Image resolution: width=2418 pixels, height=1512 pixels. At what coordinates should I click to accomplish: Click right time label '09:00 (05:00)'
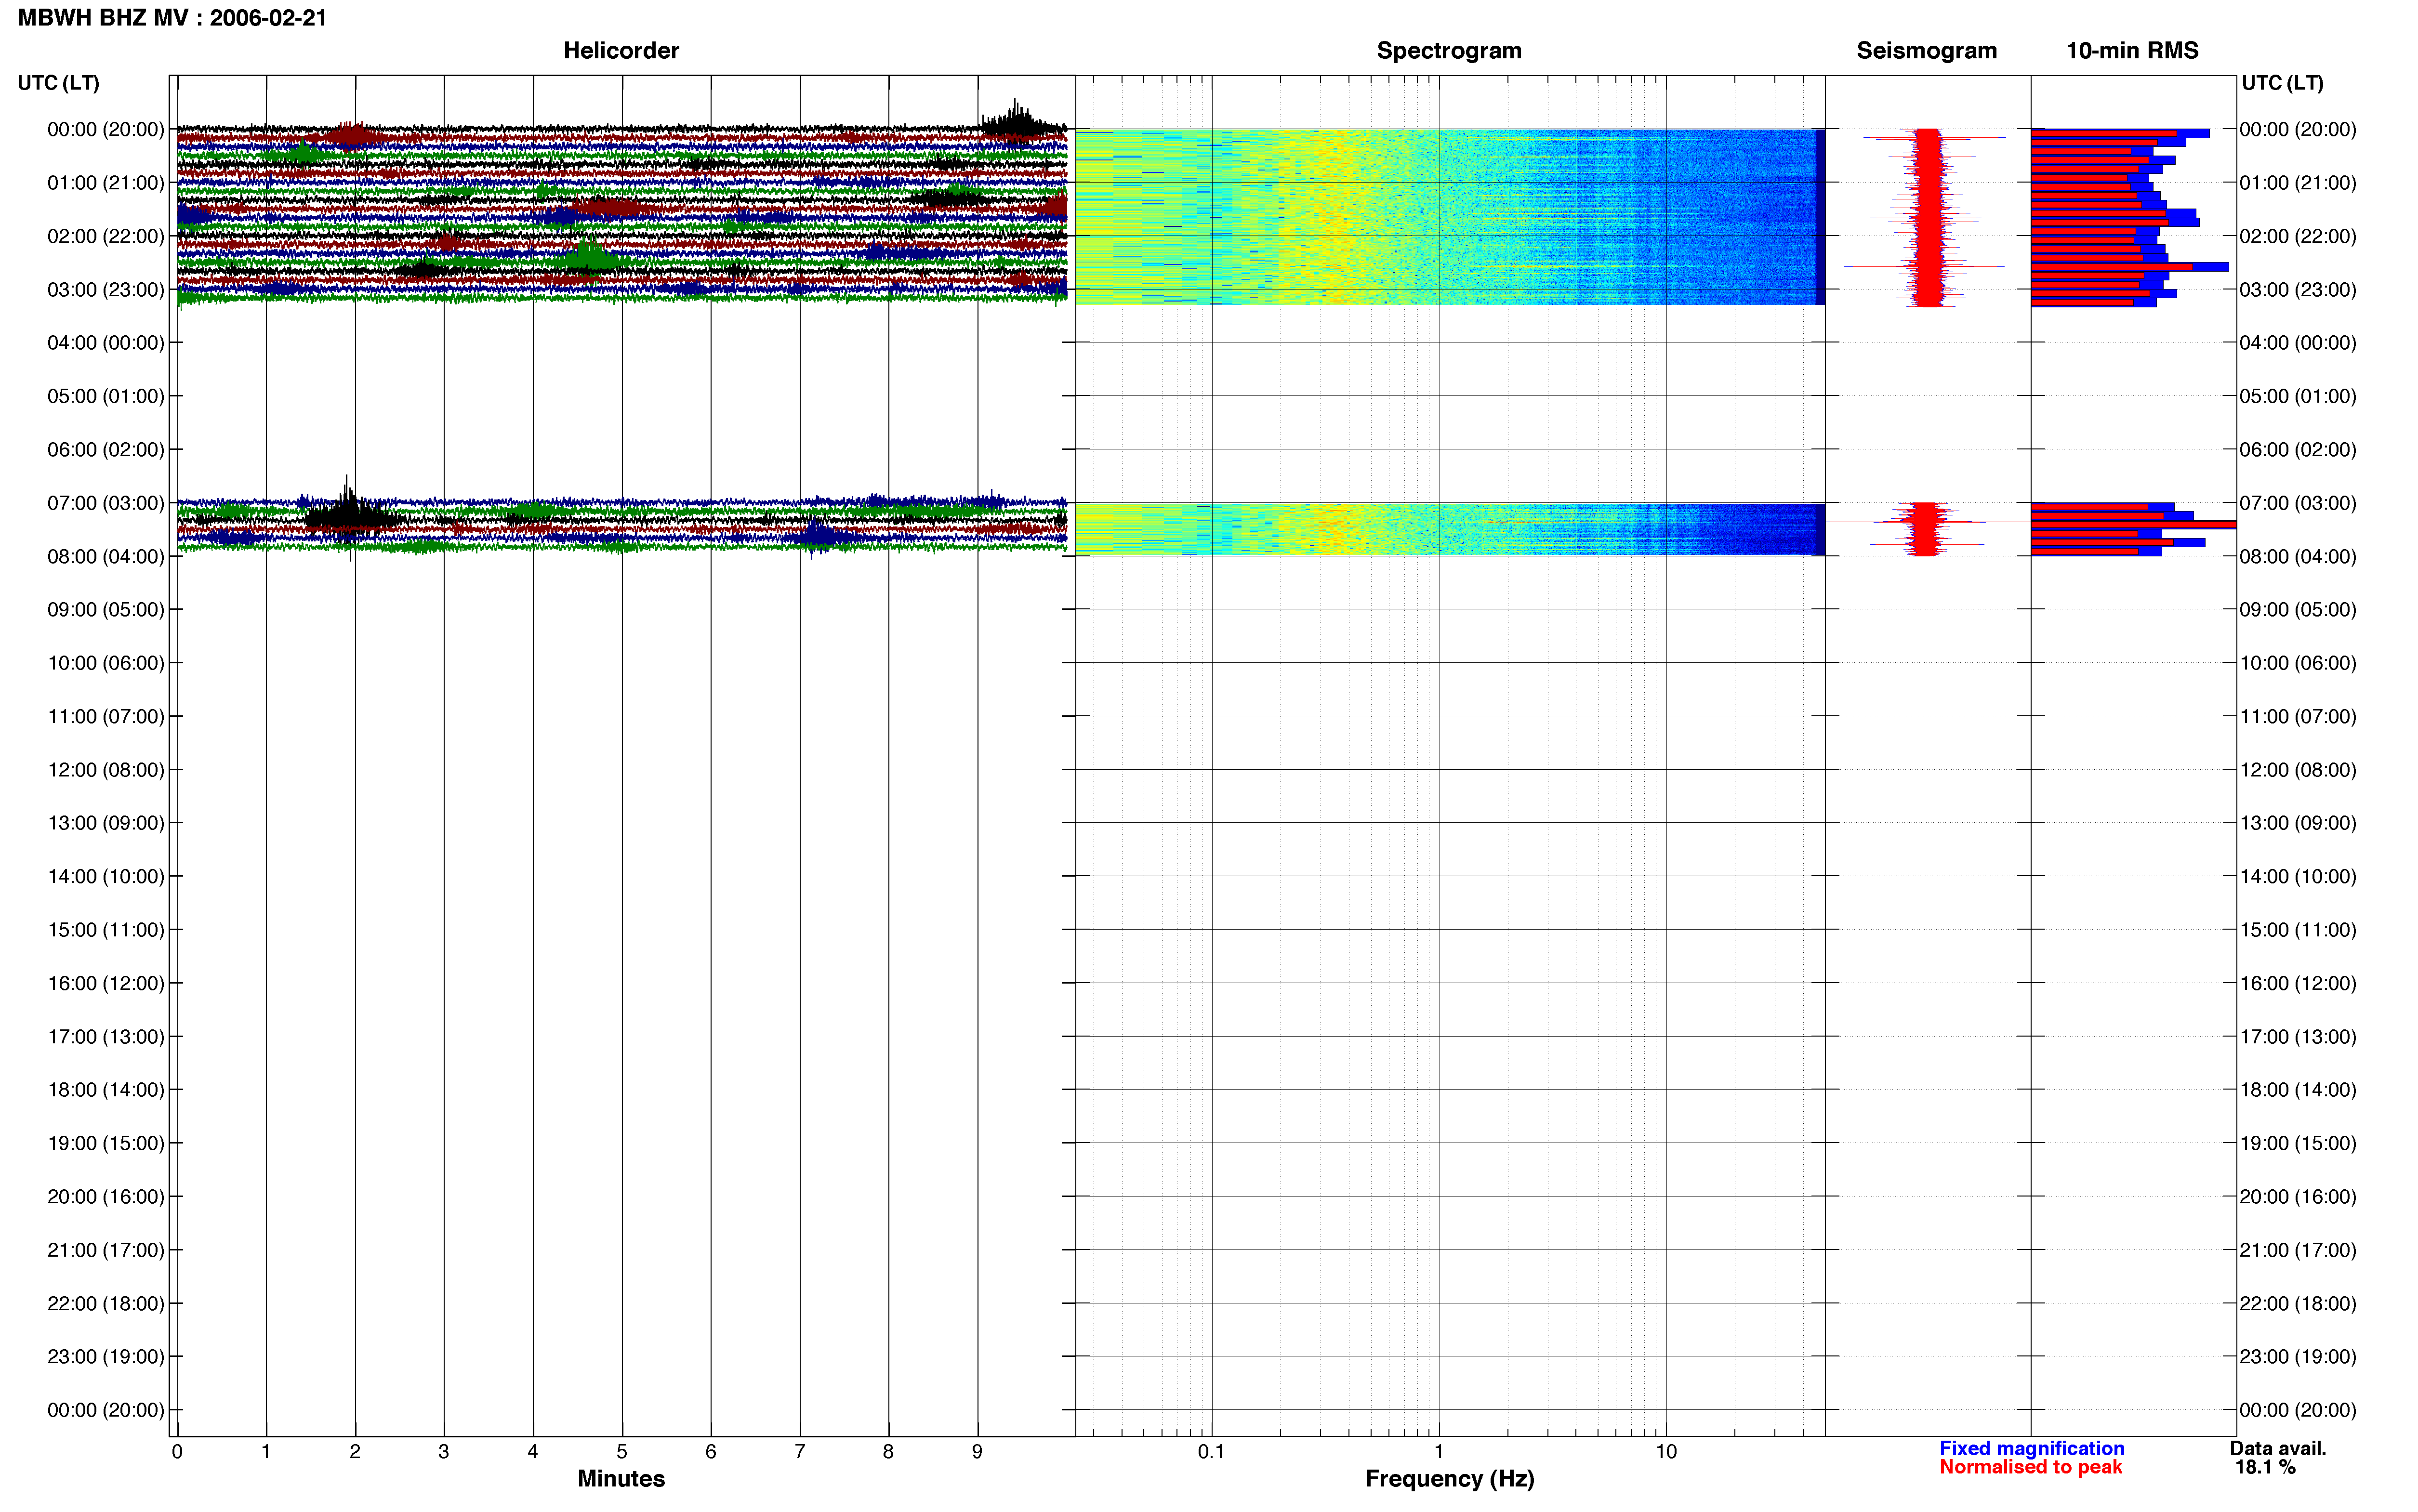pyautogui.click(x=2298, y=610)
